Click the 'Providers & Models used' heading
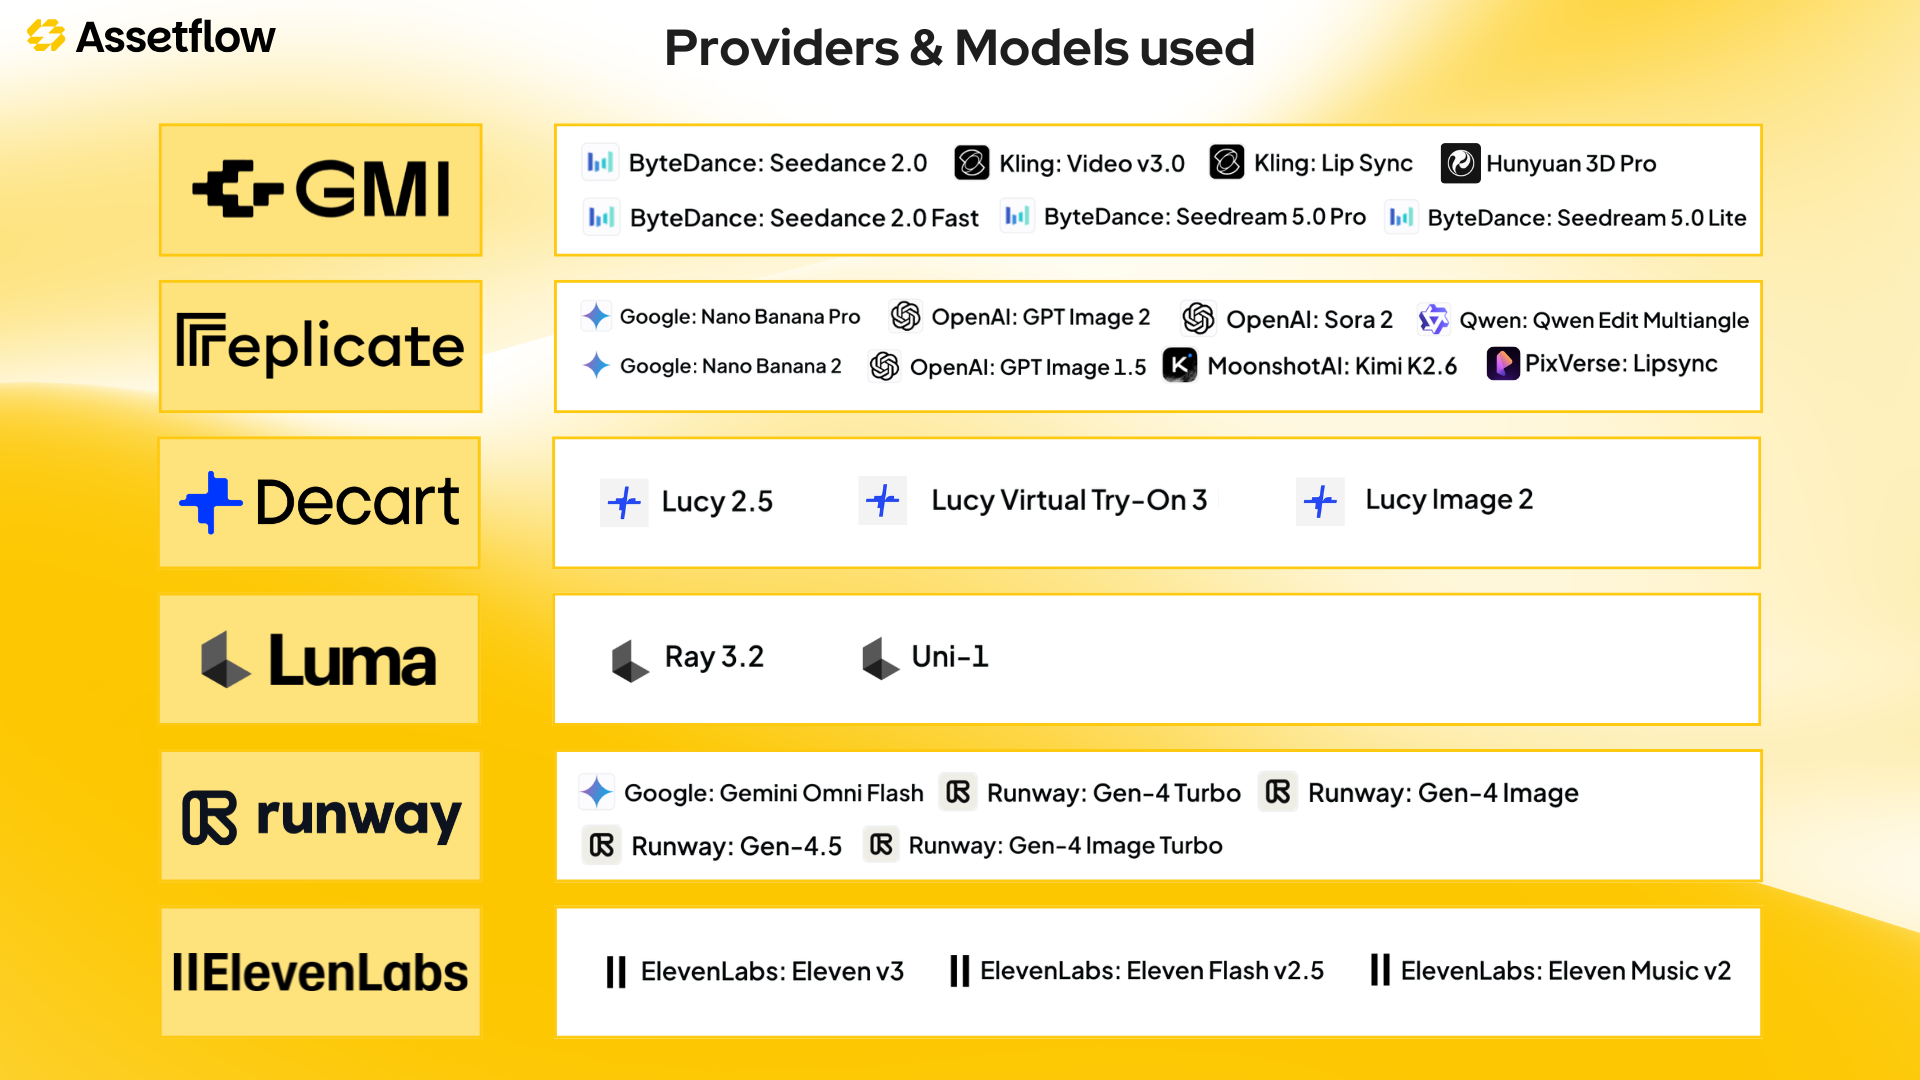Image resolution: width=1920 pixels, height=1080 pixels. point(960,47)
